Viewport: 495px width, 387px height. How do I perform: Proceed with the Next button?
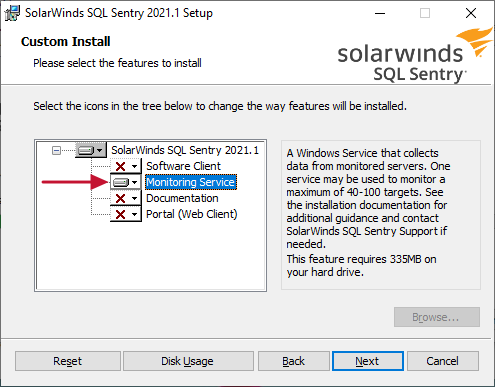[x=368, y=361]
